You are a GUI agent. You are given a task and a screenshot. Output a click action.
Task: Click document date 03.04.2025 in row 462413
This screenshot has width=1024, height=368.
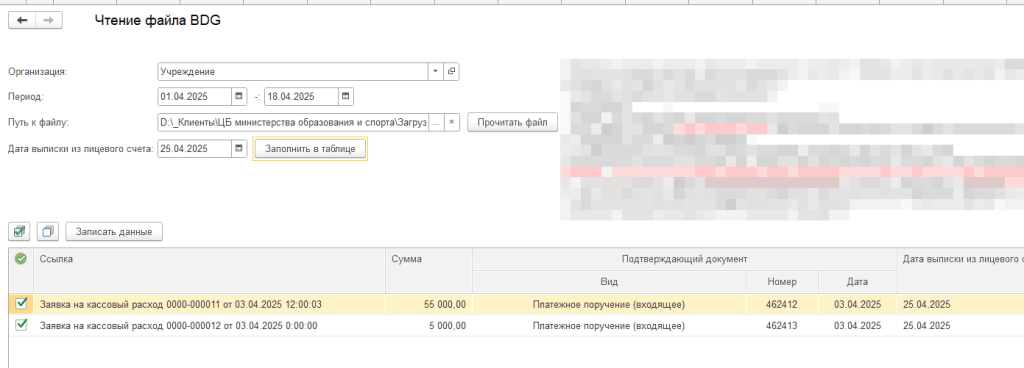(x=857, y=326)
